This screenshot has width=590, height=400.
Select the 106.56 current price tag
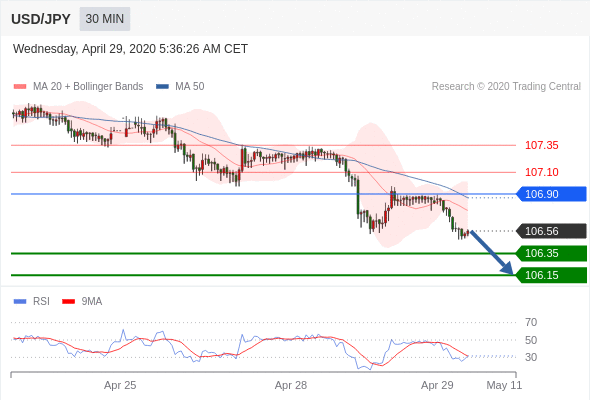click(x=551, y=231)
